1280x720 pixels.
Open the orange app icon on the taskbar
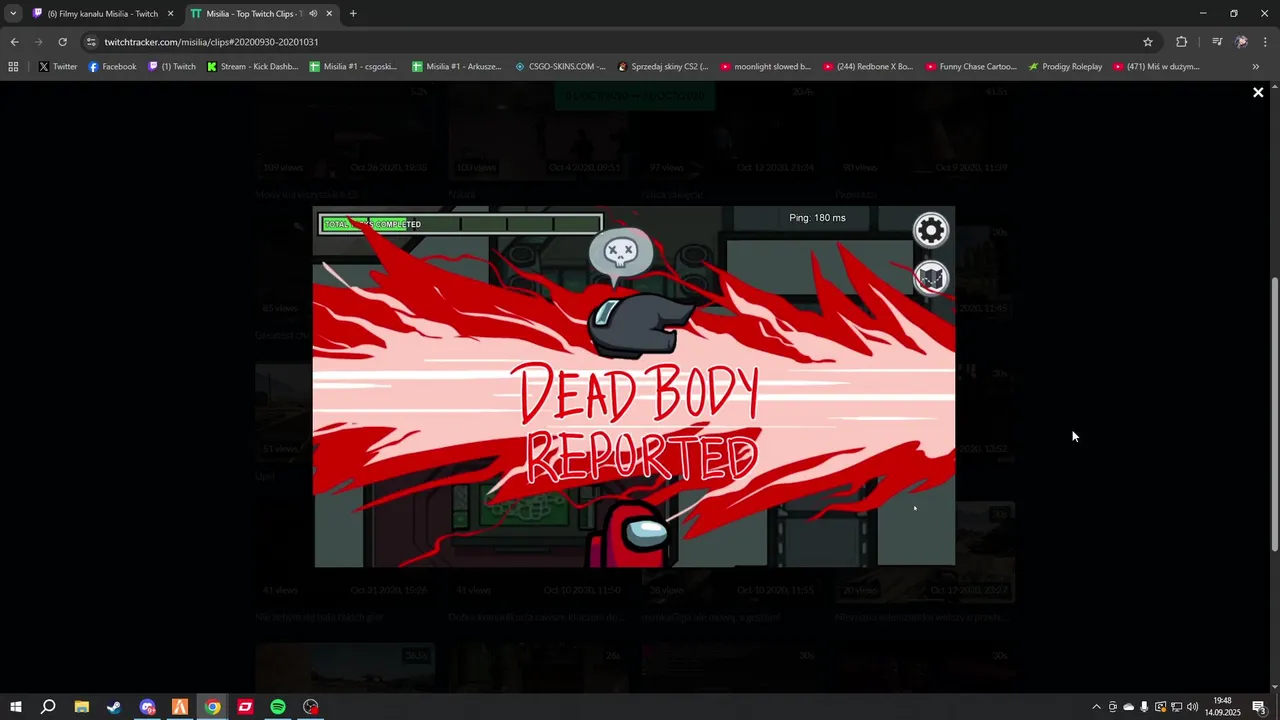pos(180,707)
